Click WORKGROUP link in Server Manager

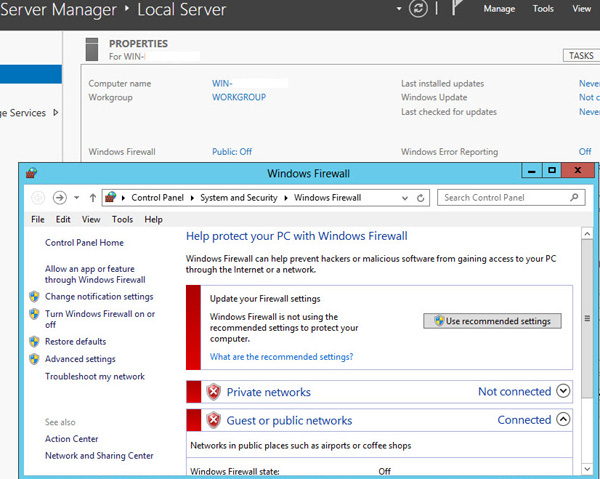pos(239,97)
